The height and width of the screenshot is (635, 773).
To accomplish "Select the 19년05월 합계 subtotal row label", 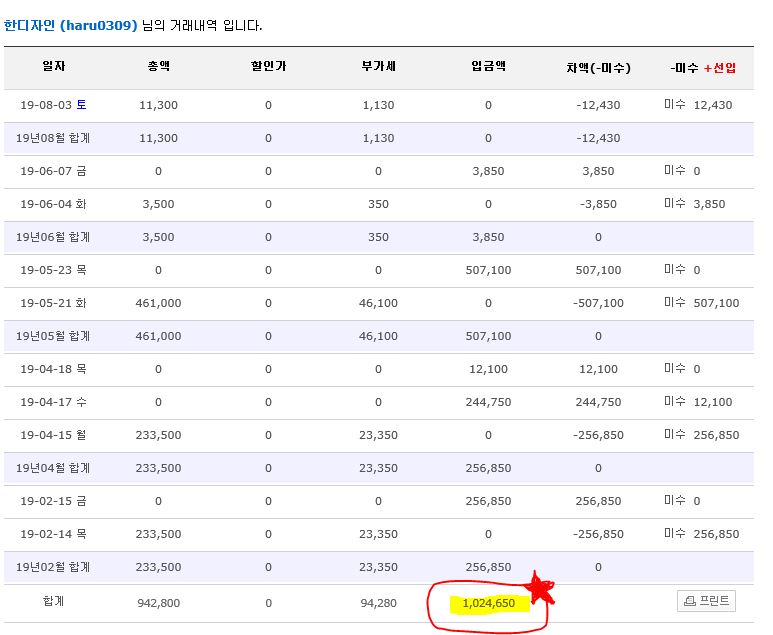I will 54,336.
